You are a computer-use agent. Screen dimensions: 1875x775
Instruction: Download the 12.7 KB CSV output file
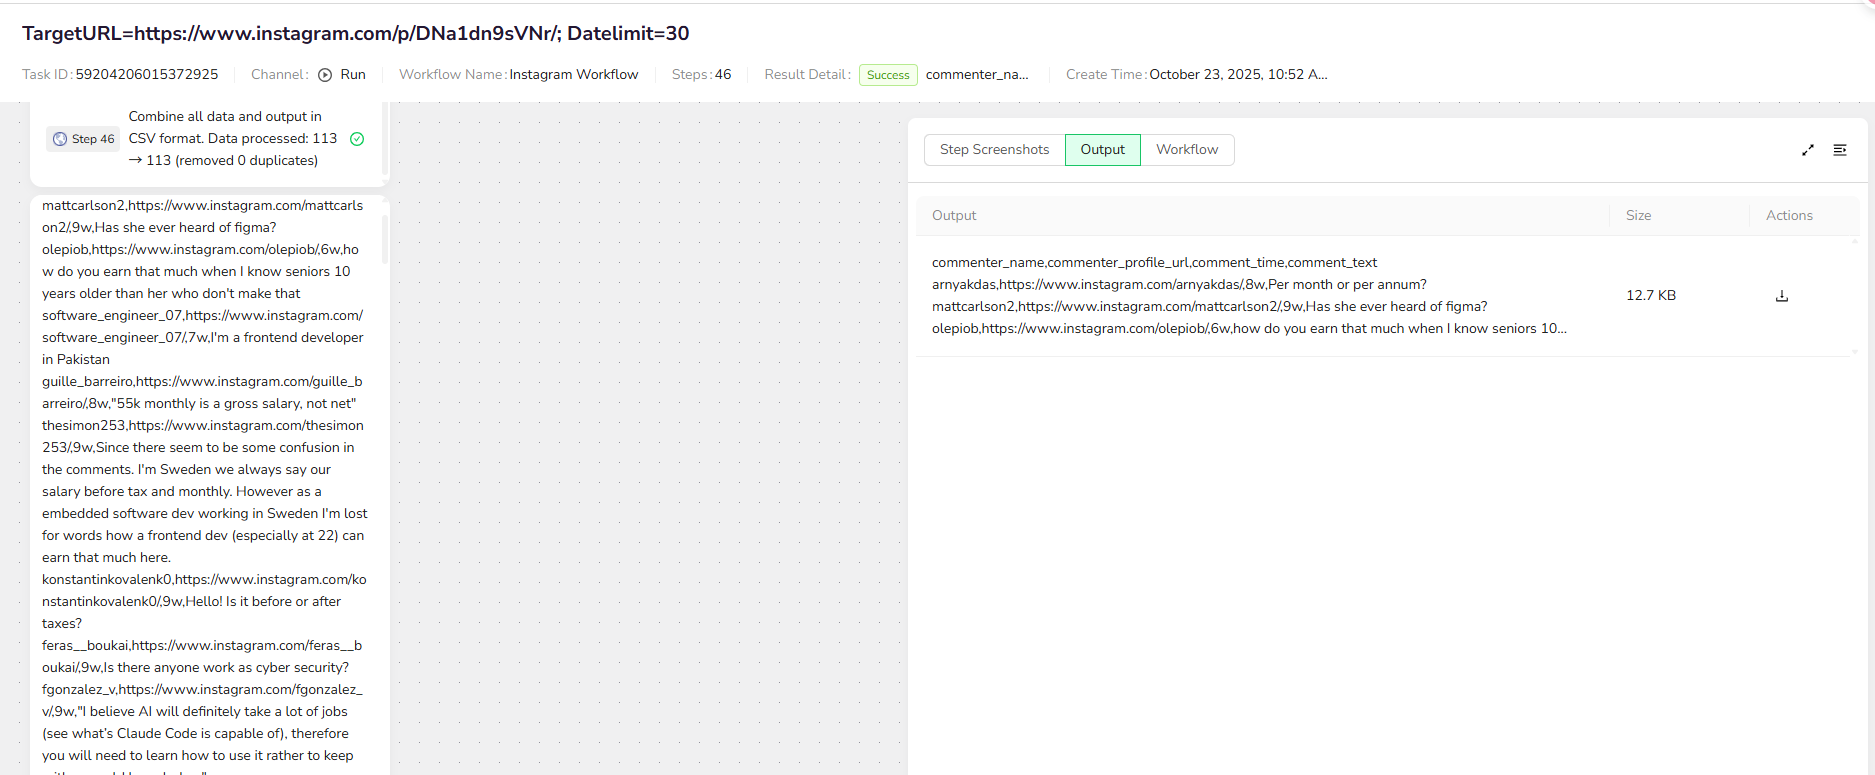(1781, 296)
